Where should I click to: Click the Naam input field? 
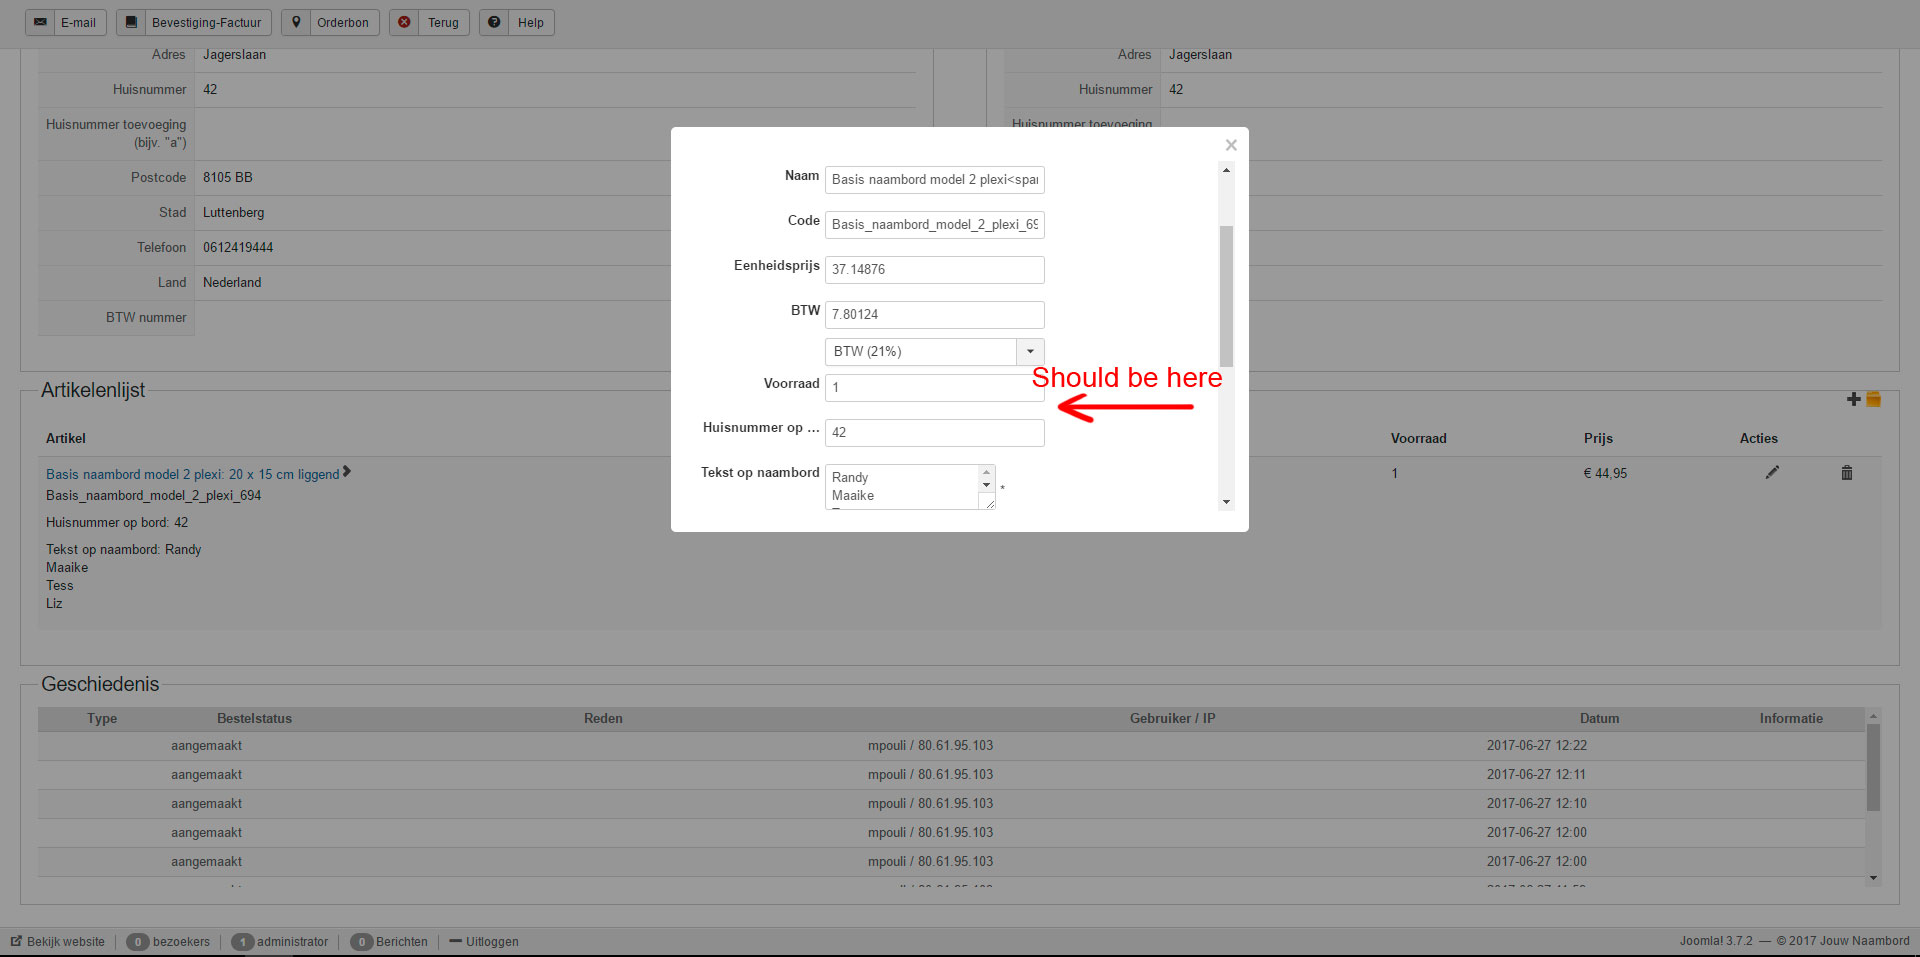[935, 180]
